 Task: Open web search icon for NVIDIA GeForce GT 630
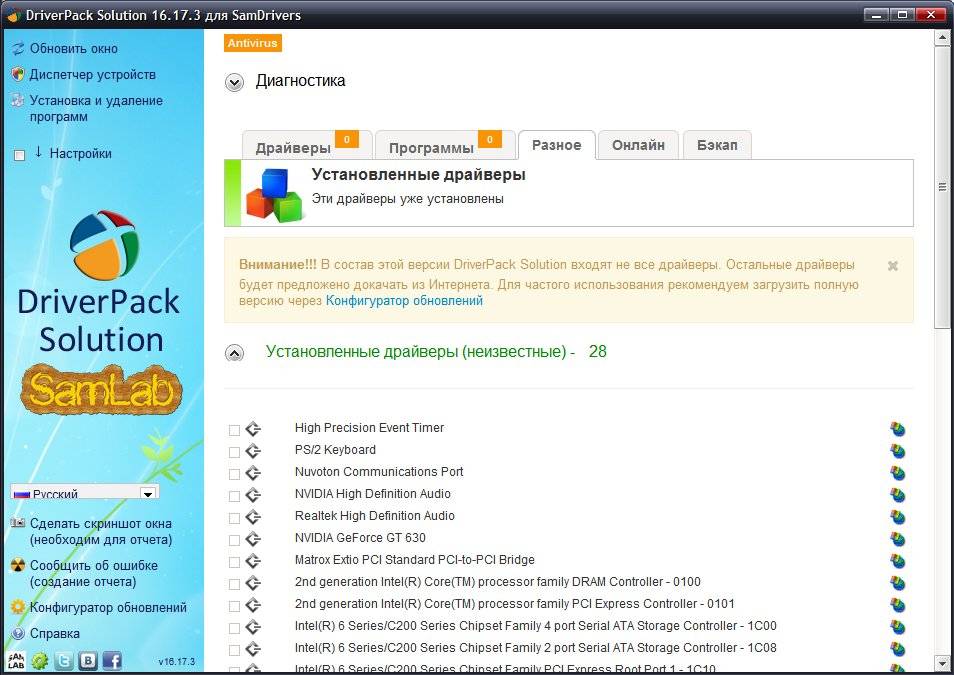pyautogui.click(x=897, y=539)
